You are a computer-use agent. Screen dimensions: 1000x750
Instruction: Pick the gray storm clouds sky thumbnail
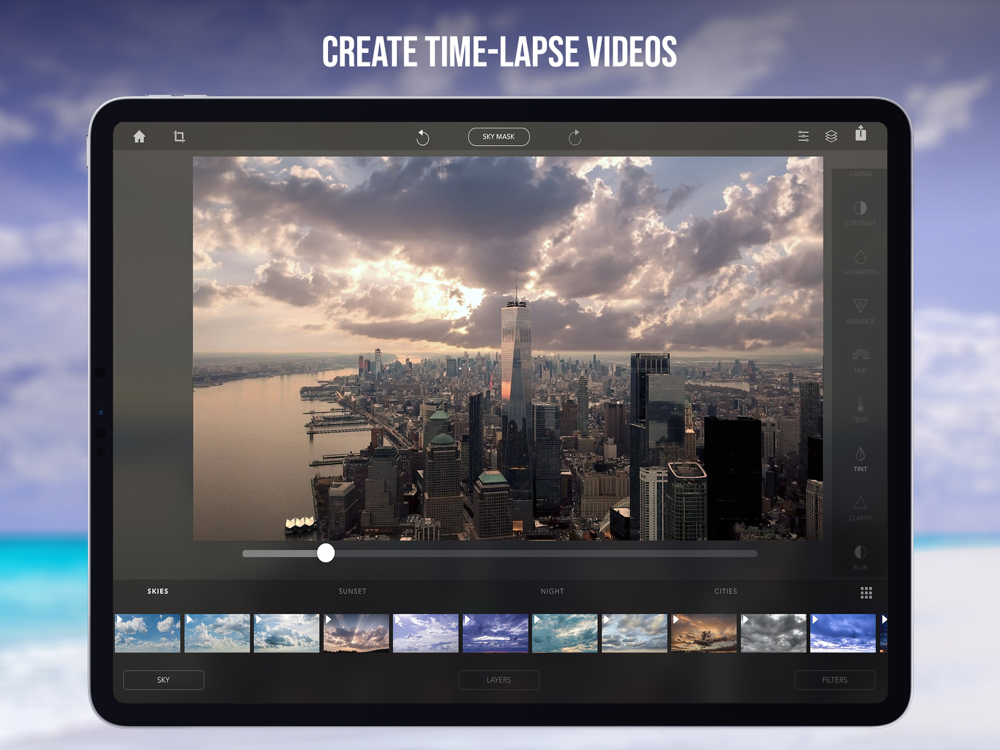pyautogui.click(x=774, y=633)
